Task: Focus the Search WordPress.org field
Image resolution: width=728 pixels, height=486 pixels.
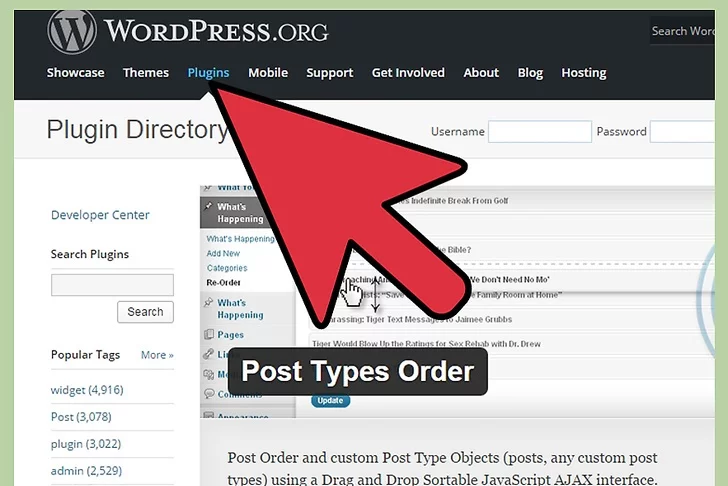Action: pos(688,31)
